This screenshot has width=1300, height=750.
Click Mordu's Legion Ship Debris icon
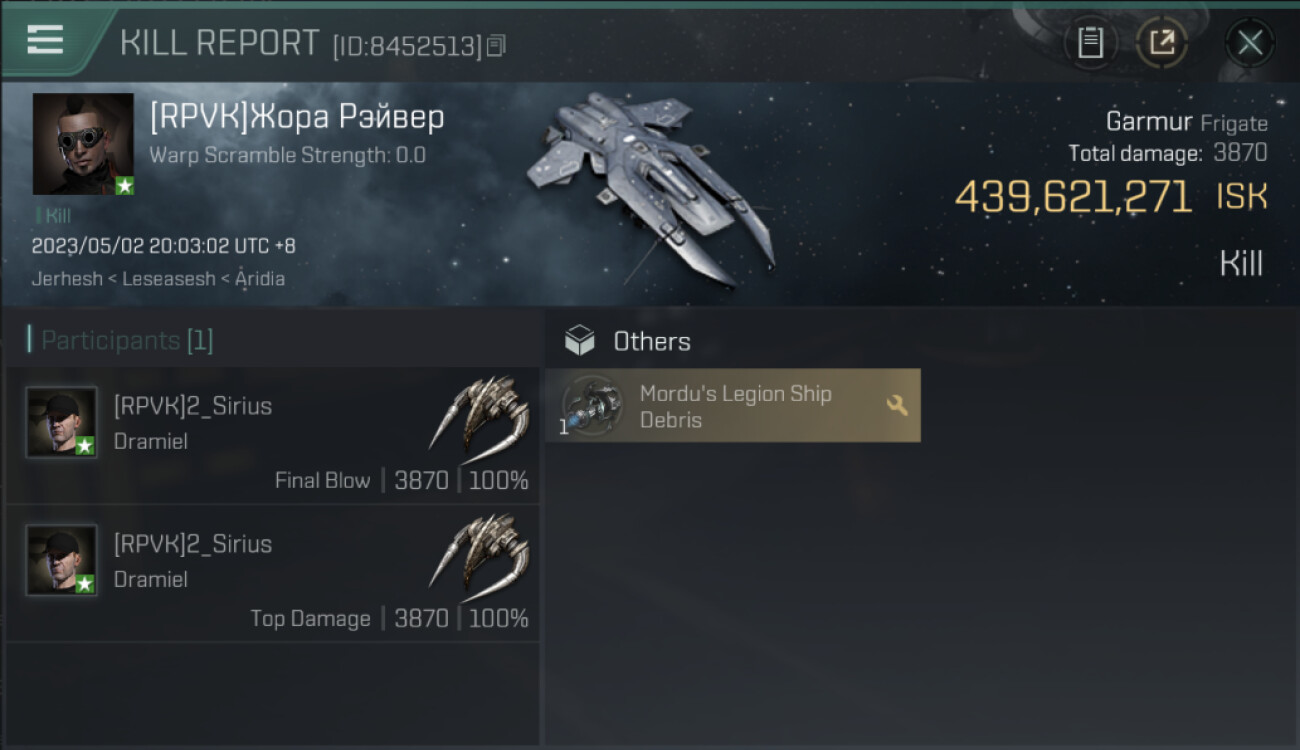(x=592, y=405)
